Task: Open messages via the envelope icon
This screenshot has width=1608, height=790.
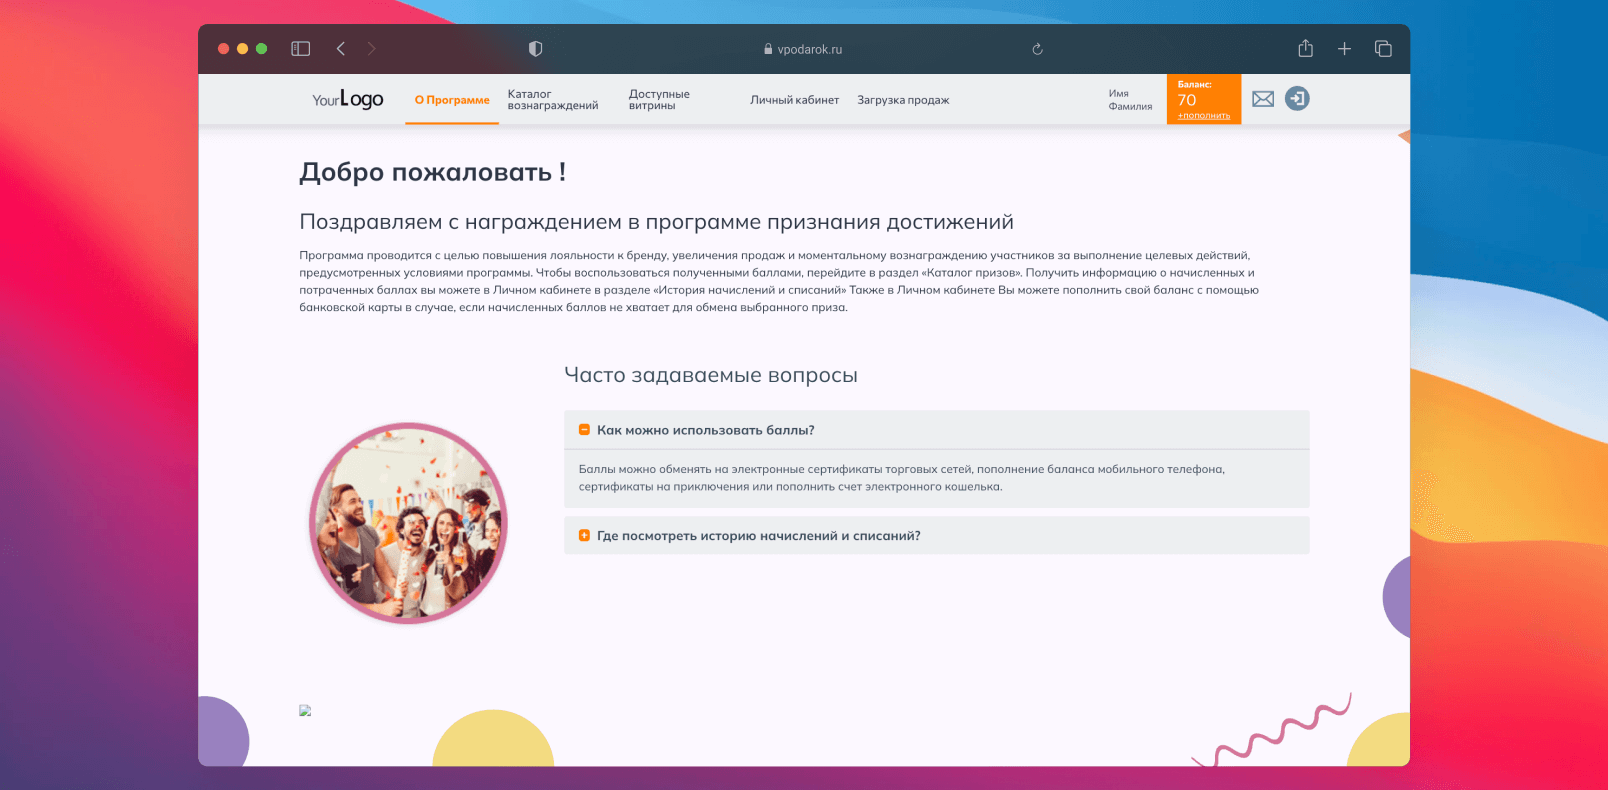Action: [1263, 99]
